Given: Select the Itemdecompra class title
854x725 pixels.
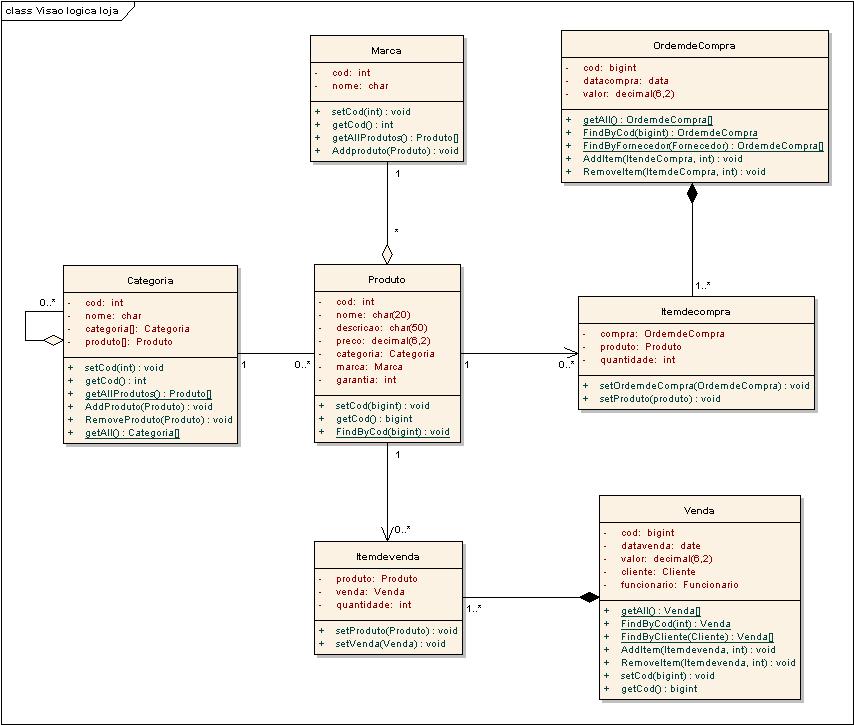Looking at the screenshot, I should [x=696, y=312].
